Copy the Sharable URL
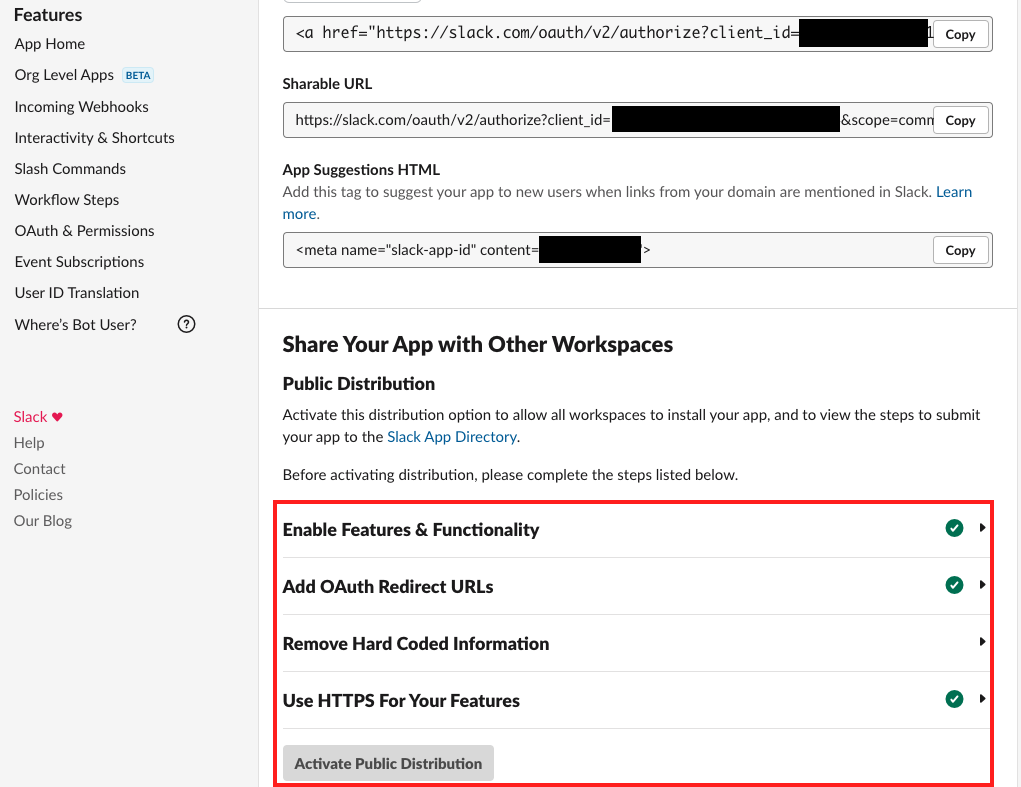Screen dimensions: 1021x787 [x=960, y=120]
